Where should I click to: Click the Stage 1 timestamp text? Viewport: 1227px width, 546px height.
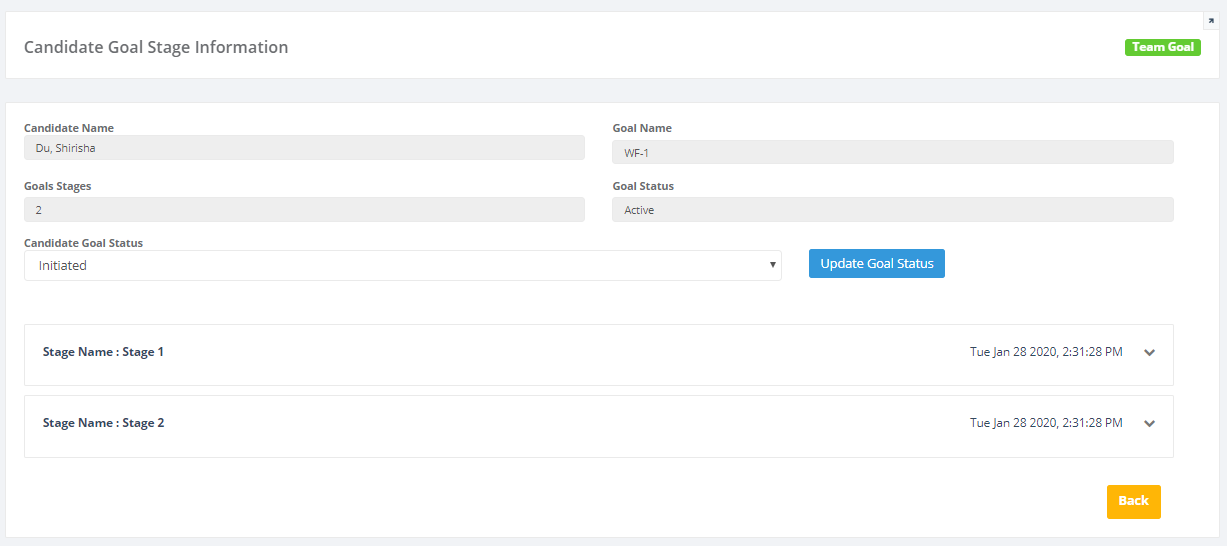(x=1046, y=352)
